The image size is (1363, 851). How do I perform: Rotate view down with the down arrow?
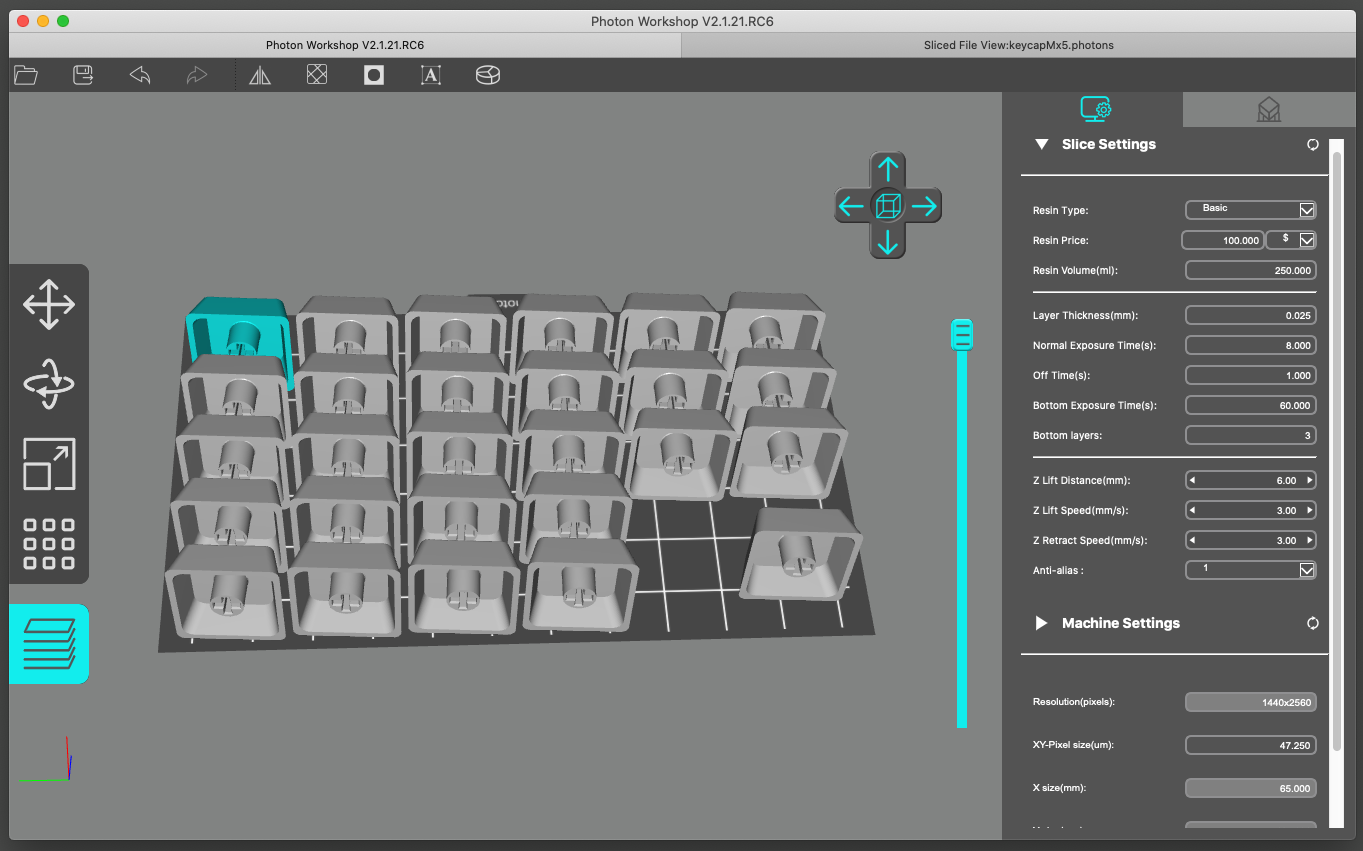tap(888, 243)
